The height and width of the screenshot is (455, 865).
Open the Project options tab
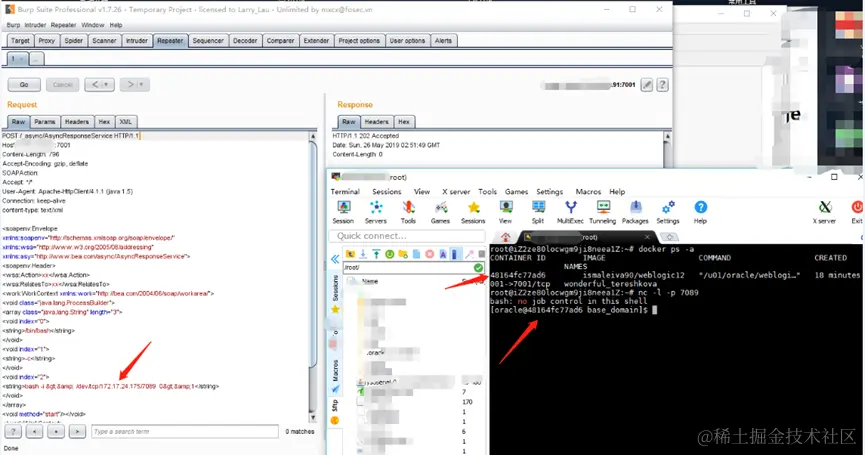[x=359, y=41]
